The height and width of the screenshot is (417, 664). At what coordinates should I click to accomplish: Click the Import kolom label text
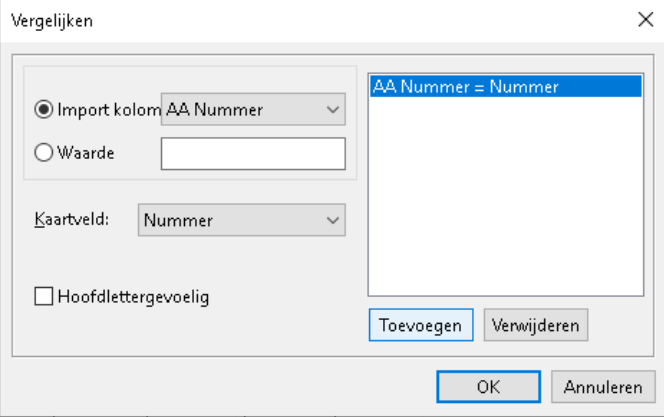coord(106,110)
